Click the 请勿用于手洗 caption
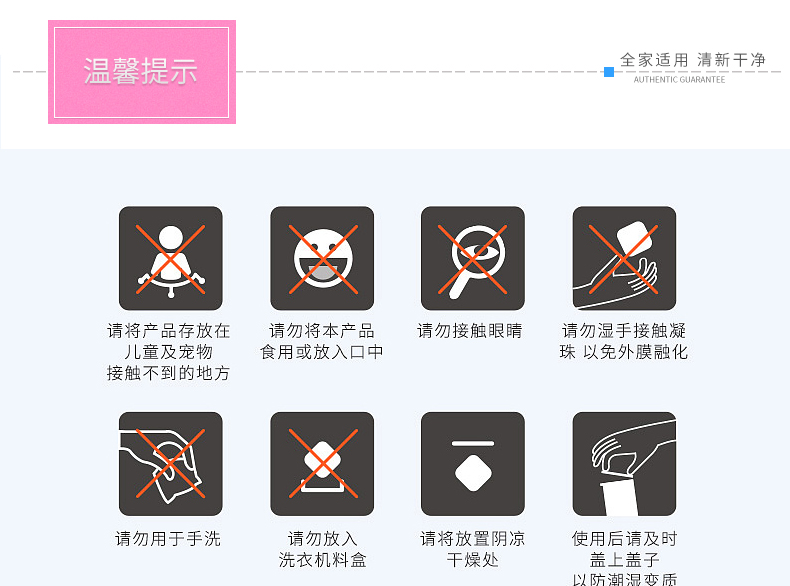 coord(168,539)
